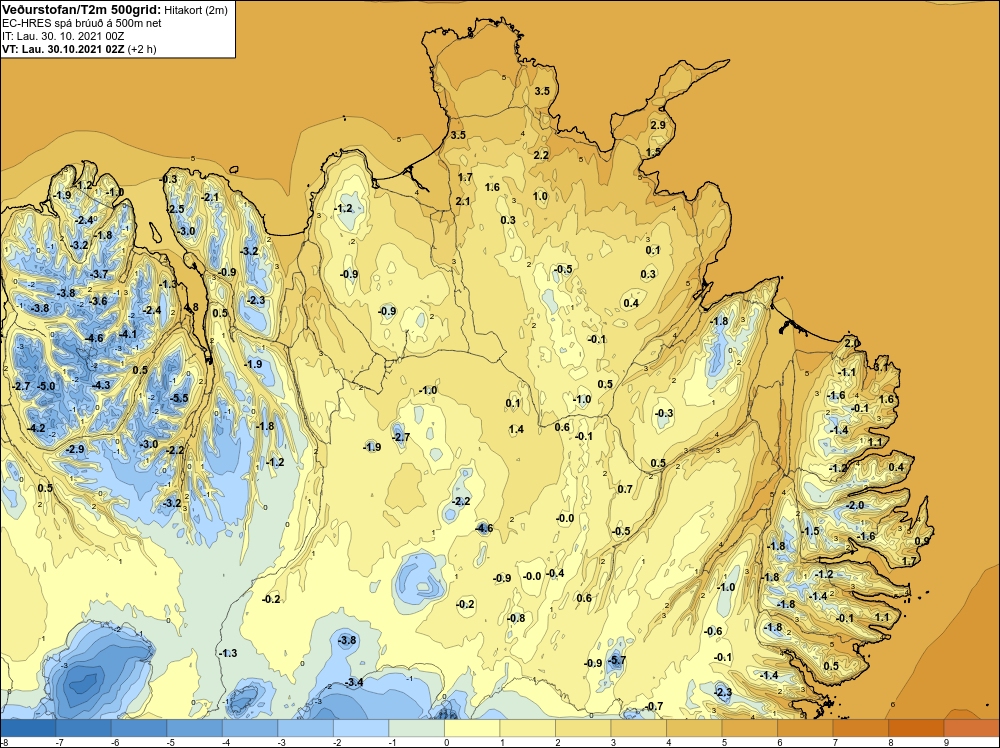Select the 8 to 9 legend color band
The image size is (1000, 748).
(916, 728)
